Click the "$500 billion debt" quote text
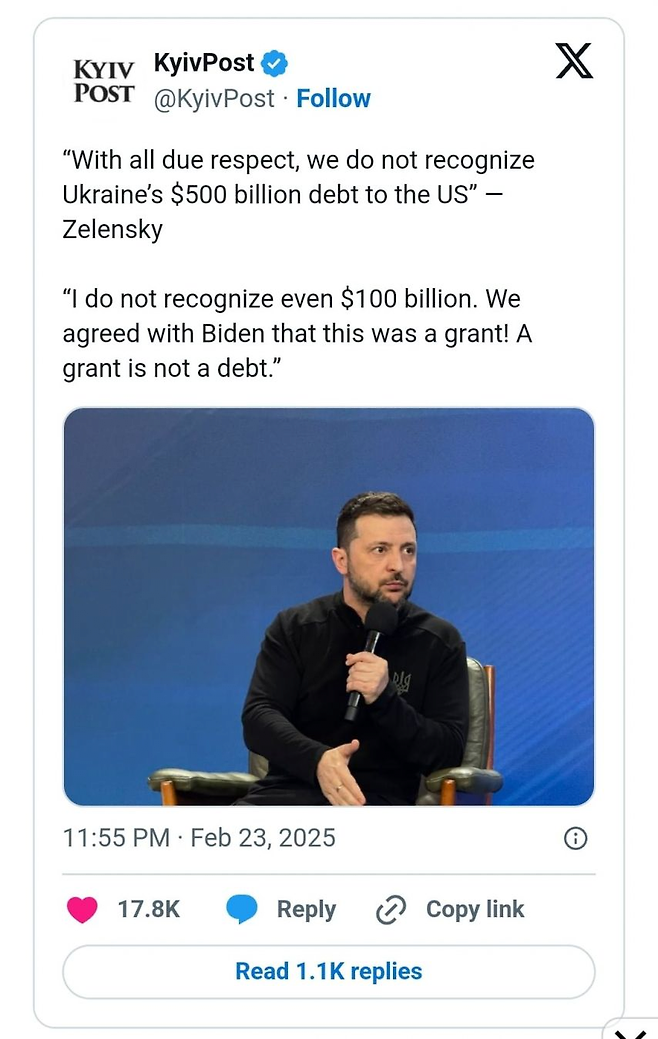 pos(298,194)
